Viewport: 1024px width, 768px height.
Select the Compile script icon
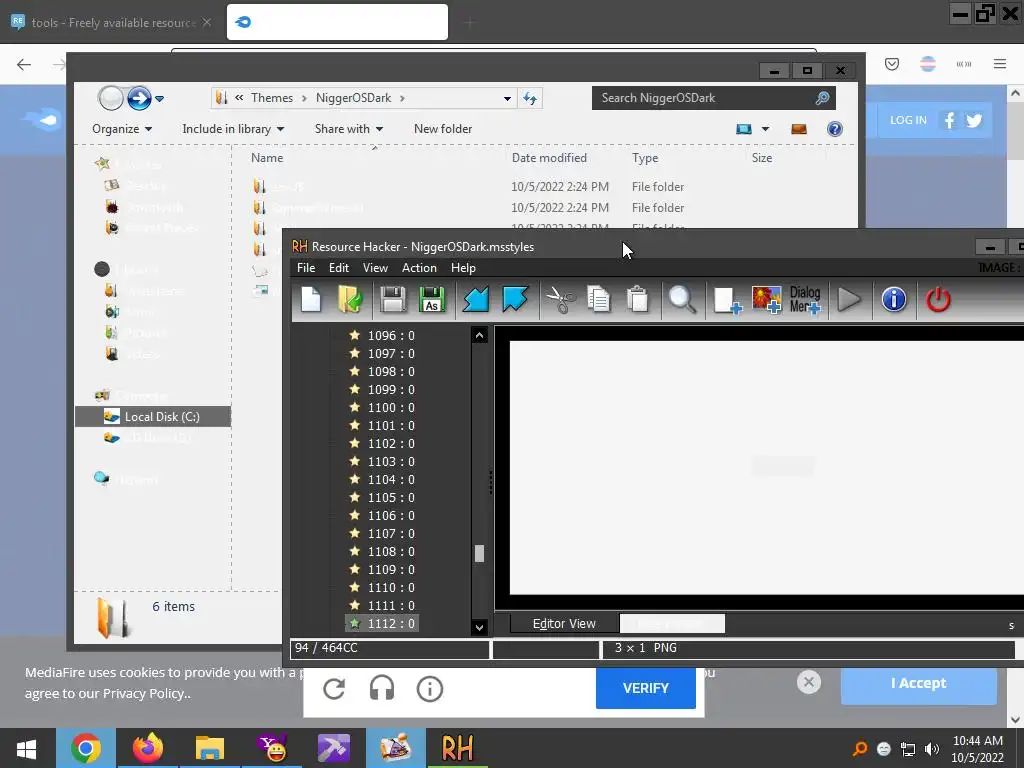[476, 300]
